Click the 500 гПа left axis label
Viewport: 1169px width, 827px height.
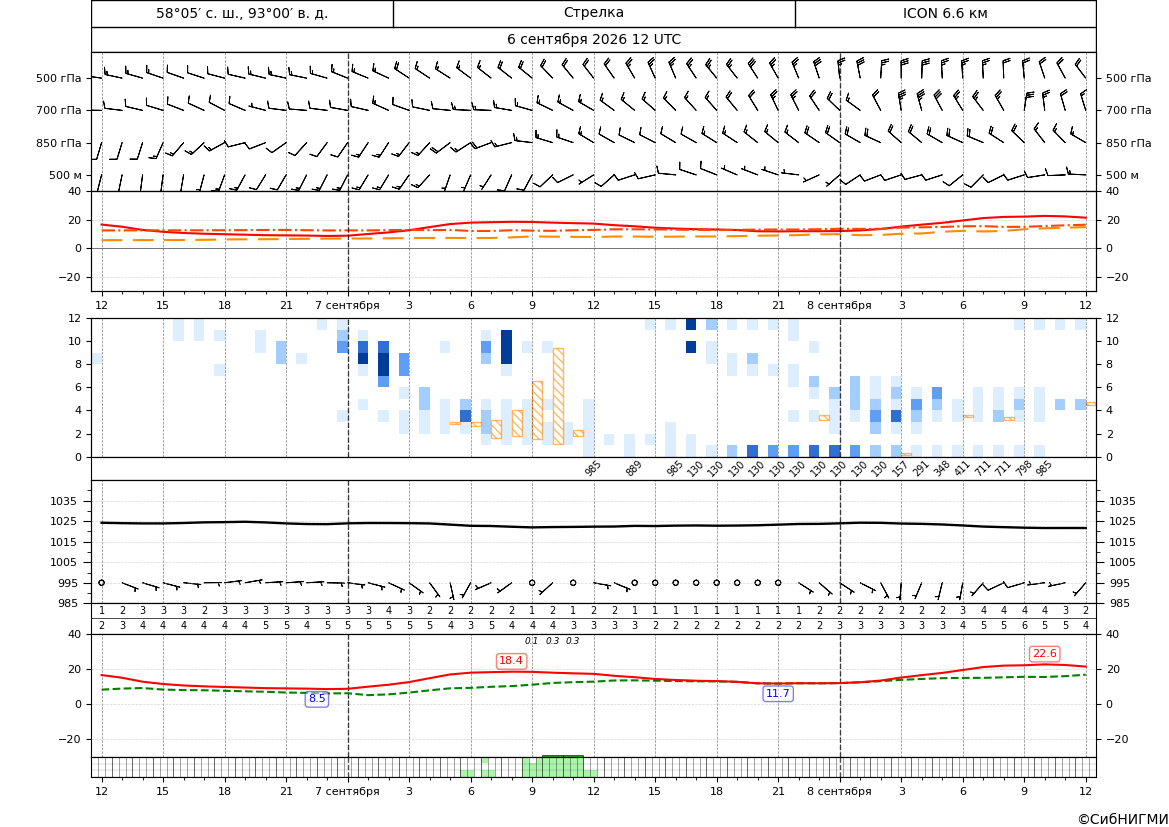(59, 78)
